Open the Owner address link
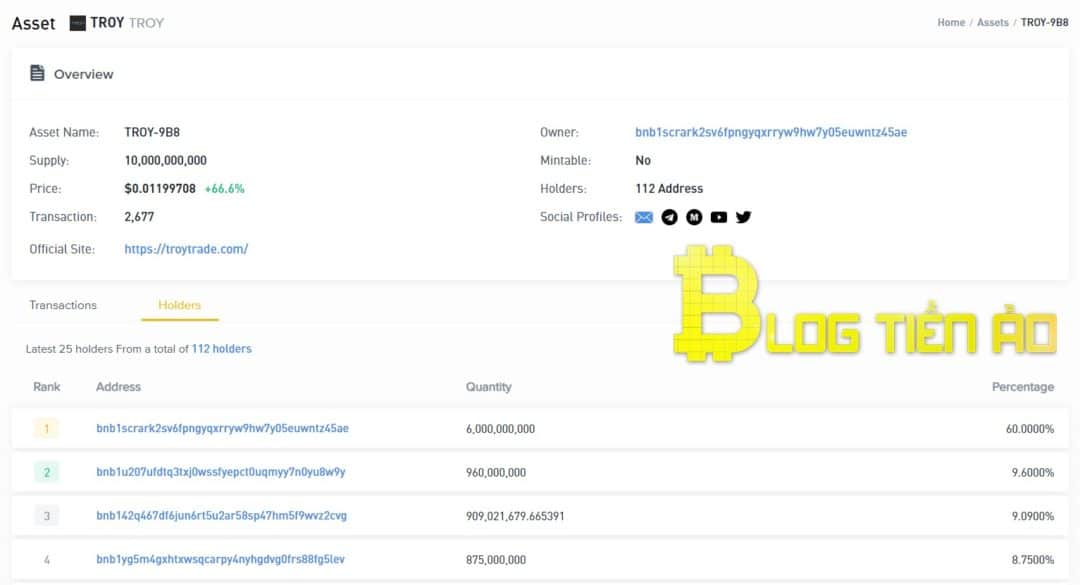Screen dimensions: 1080x585 [x=771, y=132]
